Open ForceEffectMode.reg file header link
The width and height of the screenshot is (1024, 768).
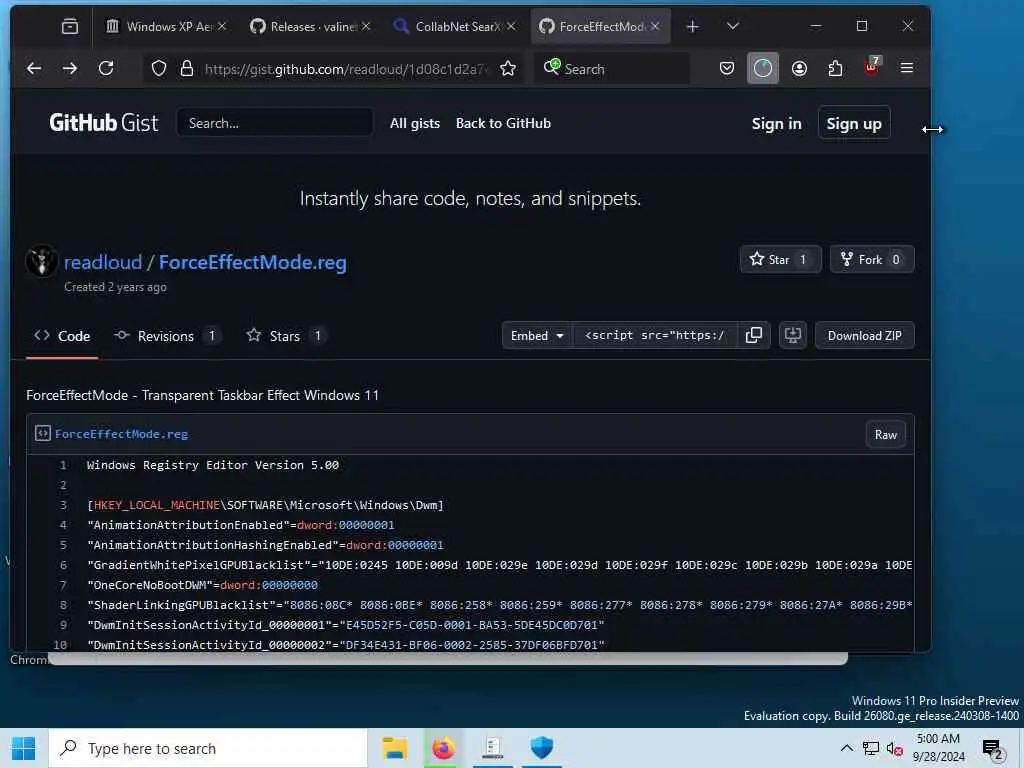click(x=121, y=434)
